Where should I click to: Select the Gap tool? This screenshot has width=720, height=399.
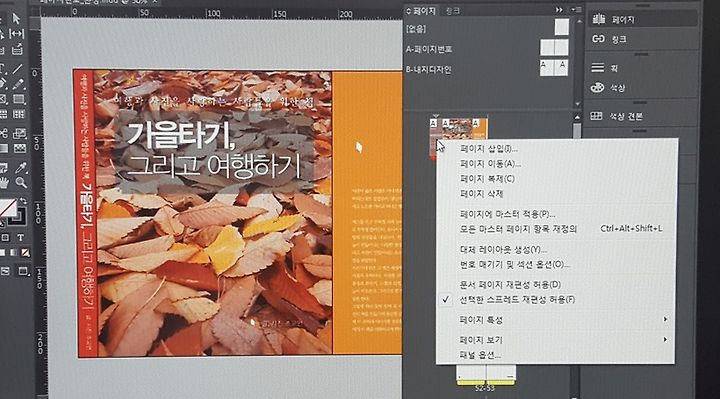(17, 34)
